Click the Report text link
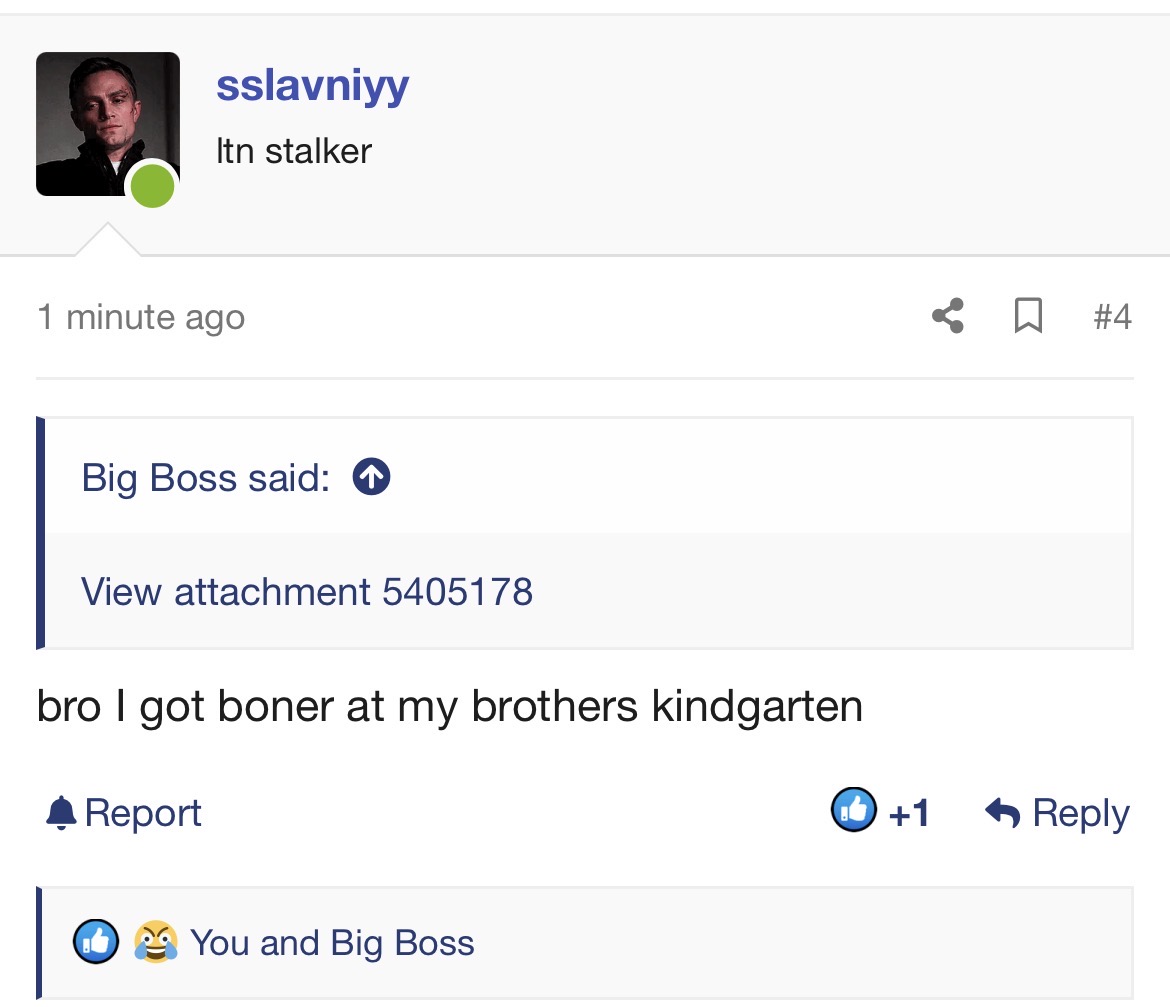This screenshot has width=1170, height=1007. coord(143,813)
